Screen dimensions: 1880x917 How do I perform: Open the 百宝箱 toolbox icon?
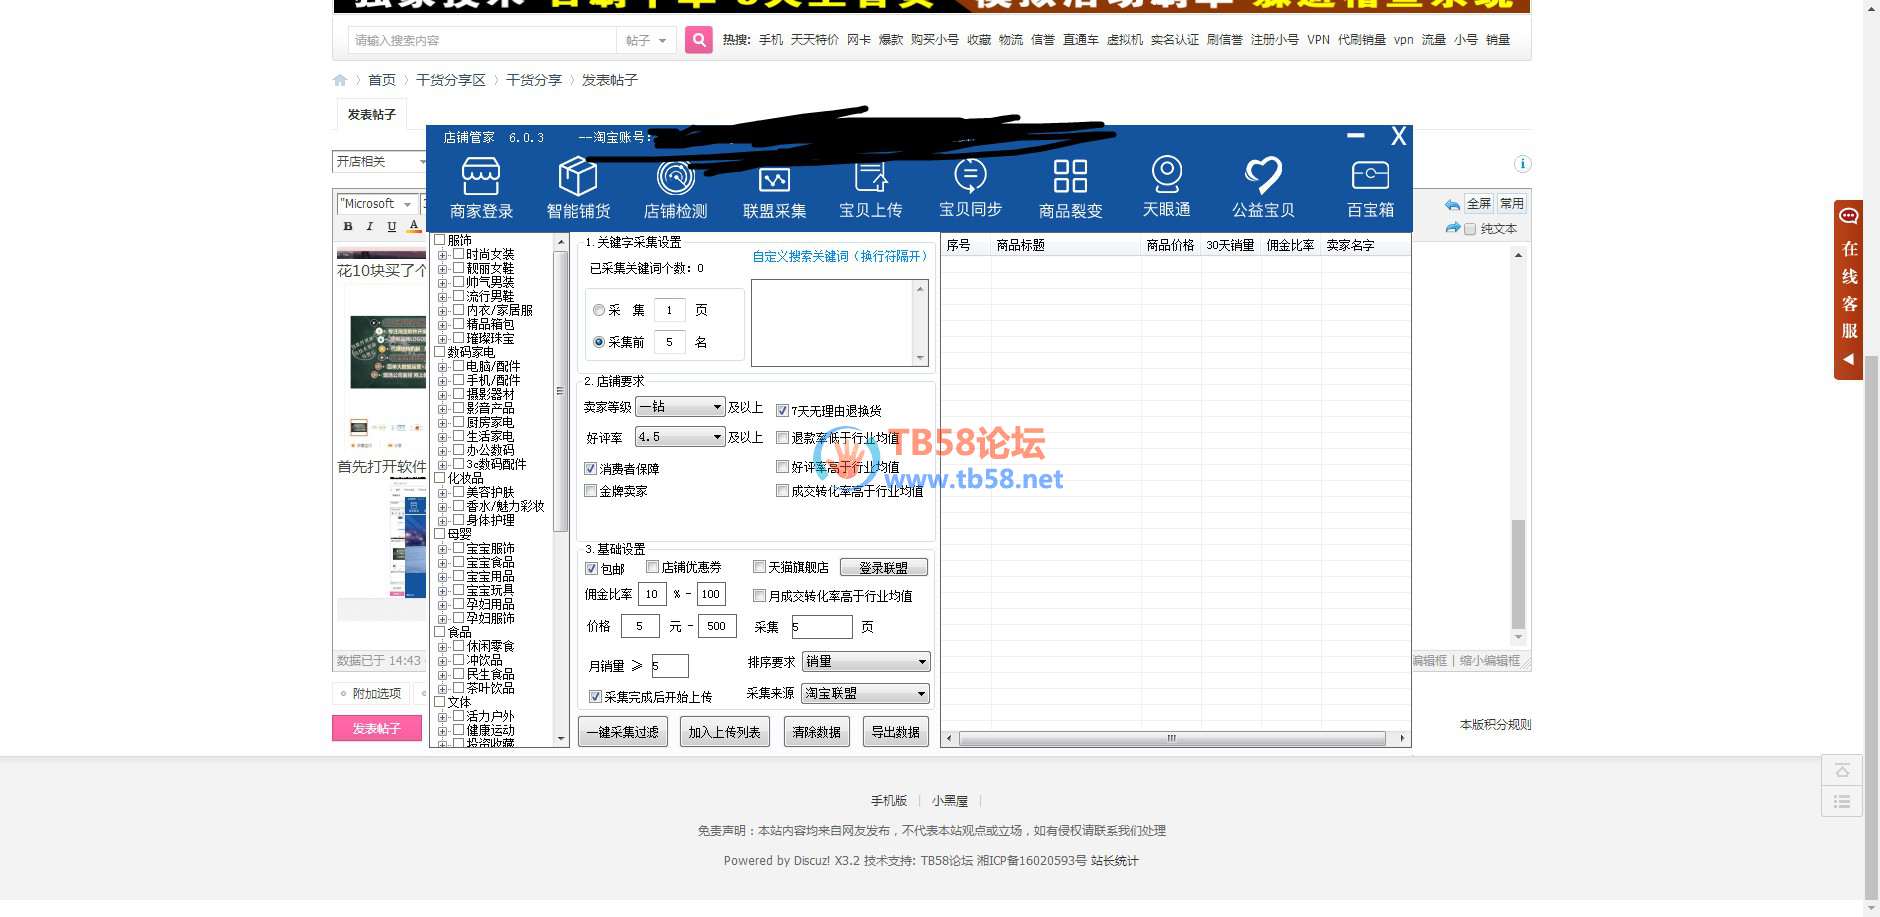[x=1370, y=189]
